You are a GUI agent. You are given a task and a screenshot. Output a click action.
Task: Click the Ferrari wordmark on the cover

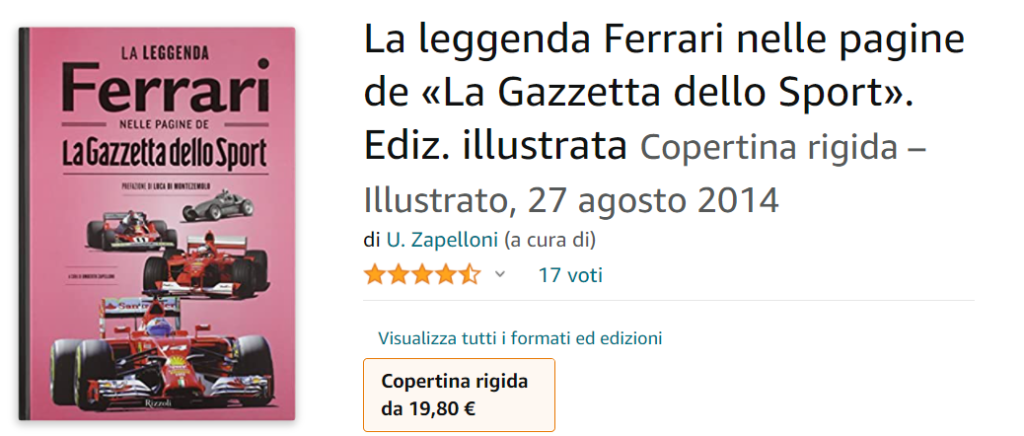(x=165, y=87)
